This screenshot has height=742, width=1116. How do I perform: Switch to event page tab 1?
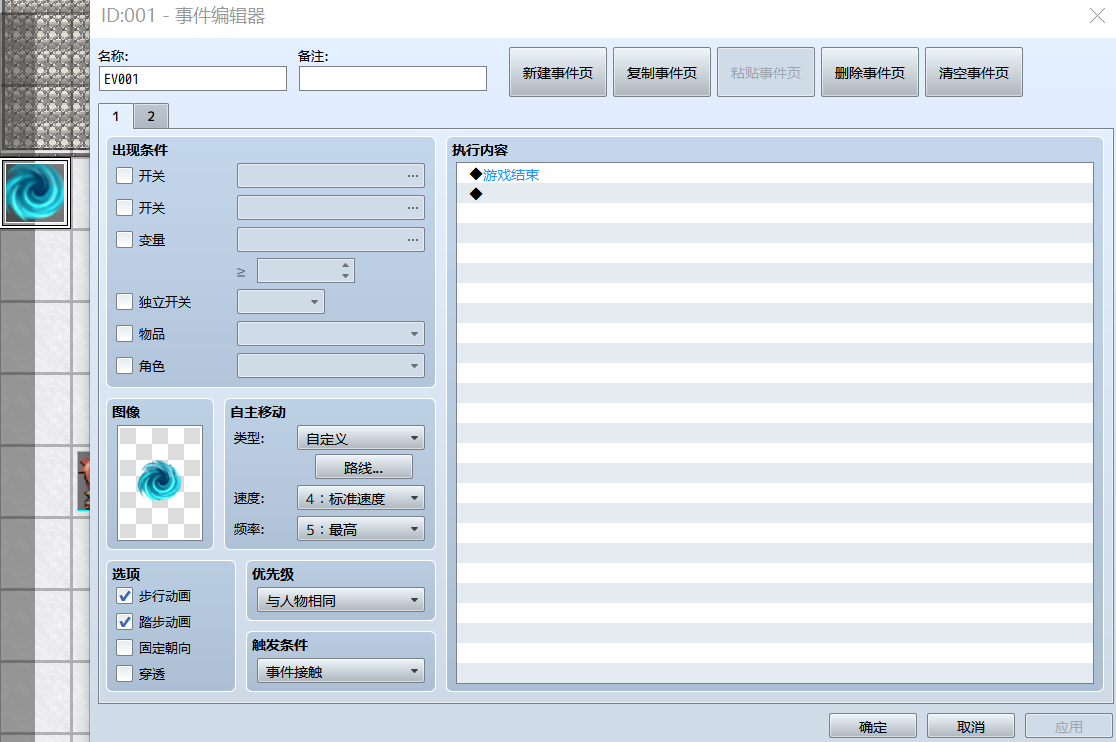coord(116,116)
